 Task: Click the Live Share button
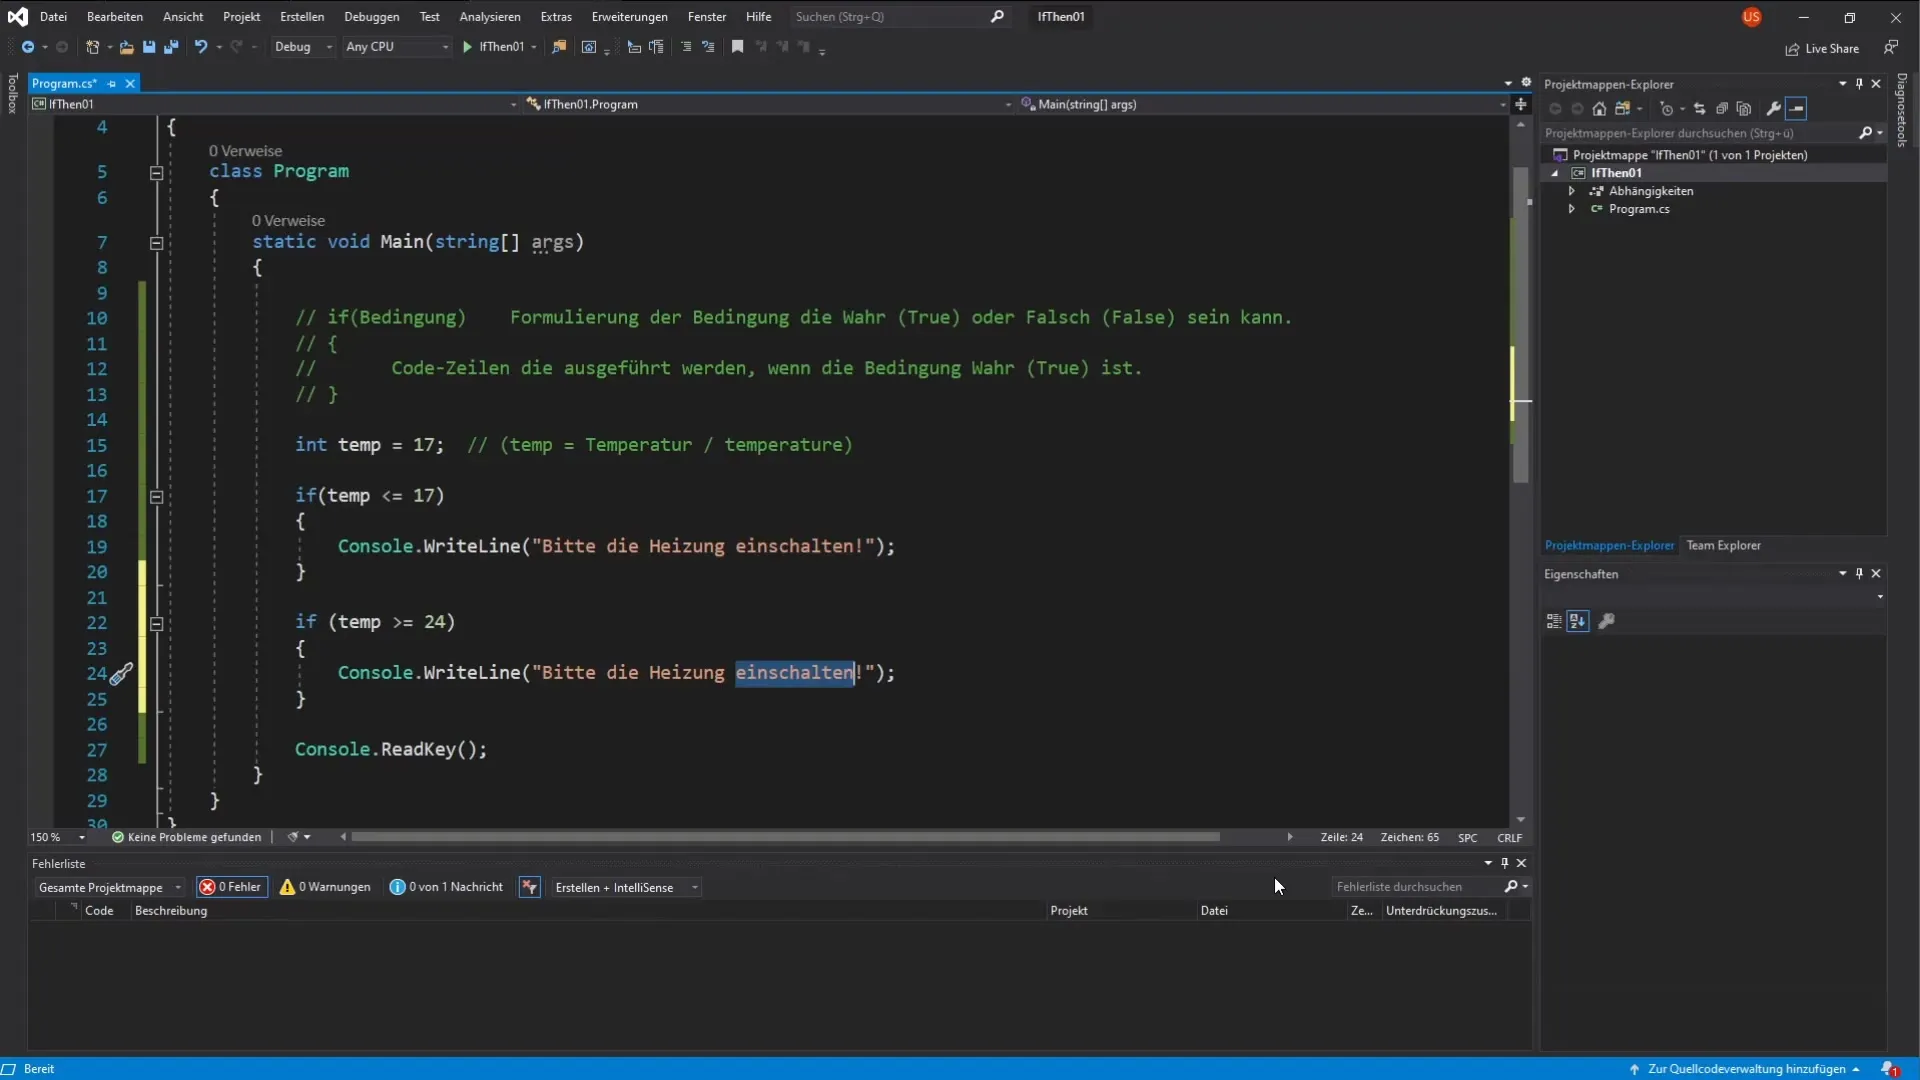coord(1822,49)
